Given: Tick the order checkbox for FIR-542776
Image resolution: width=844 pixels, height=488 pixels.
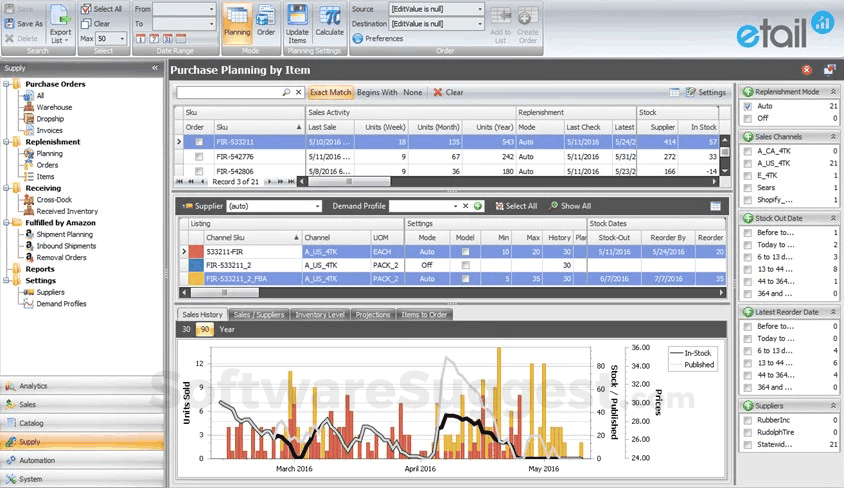Looking at the screenshot, I should click(x=198, y=157).
